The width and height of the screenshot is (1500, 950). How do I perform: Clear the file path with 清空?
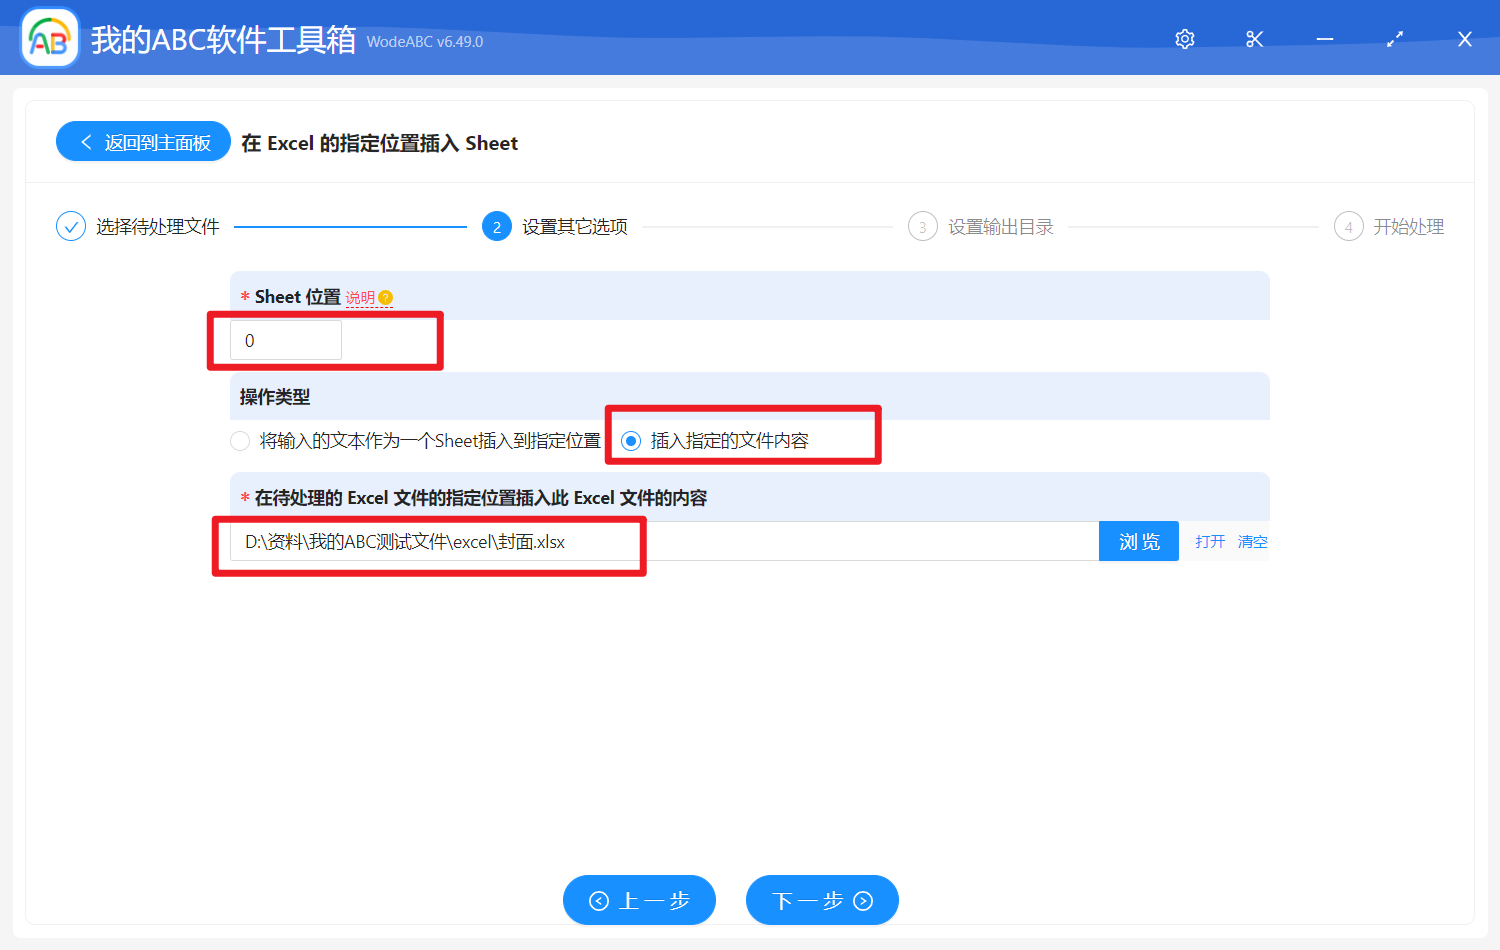[x=1252, y=541]
